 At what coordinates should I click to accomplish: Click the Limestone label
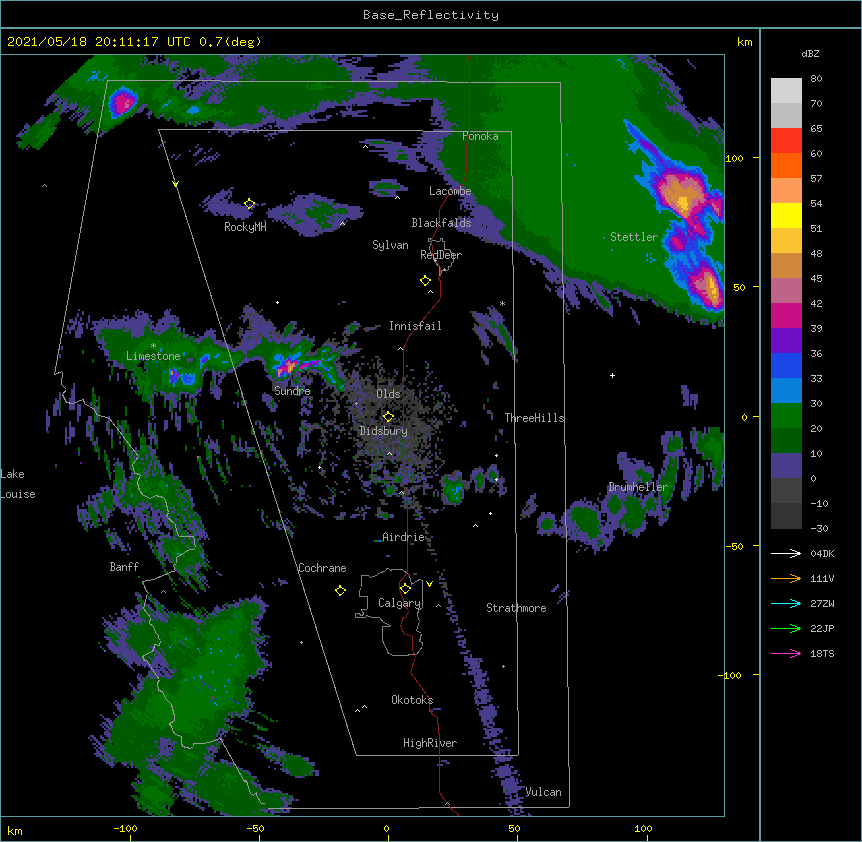pyautogui.click(x=153, y=356)
